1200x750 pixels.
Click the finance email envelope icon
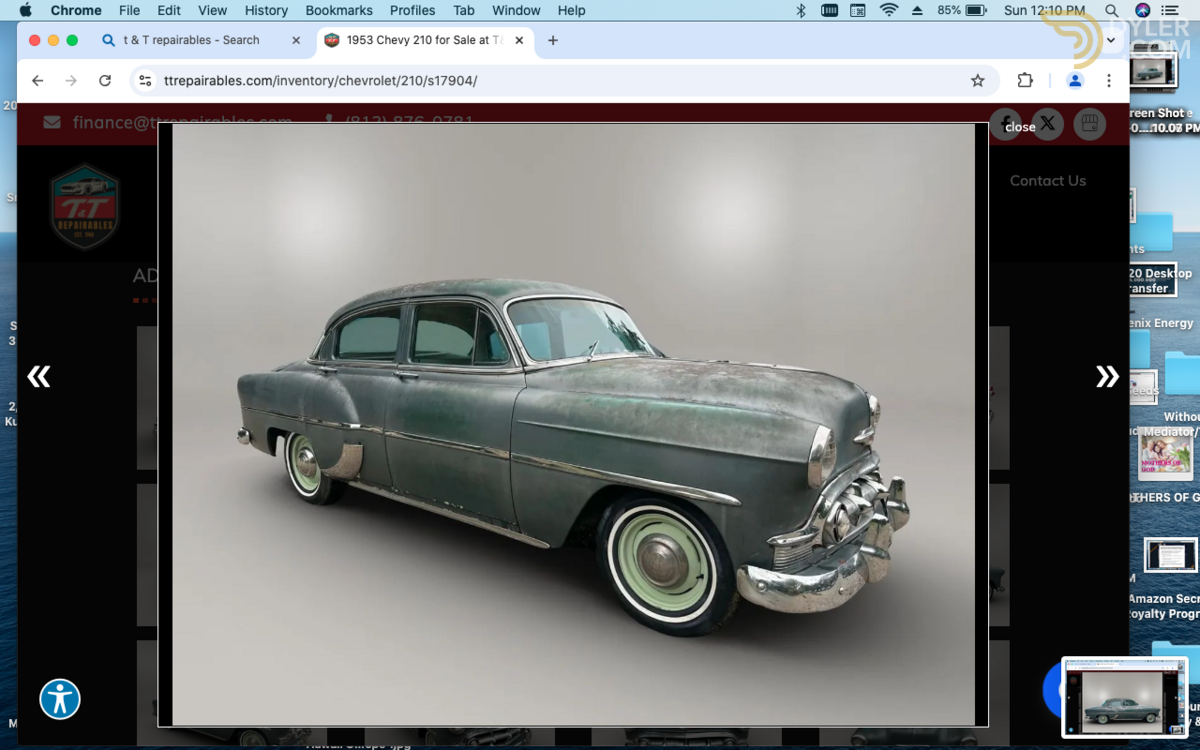pos(52,122)
